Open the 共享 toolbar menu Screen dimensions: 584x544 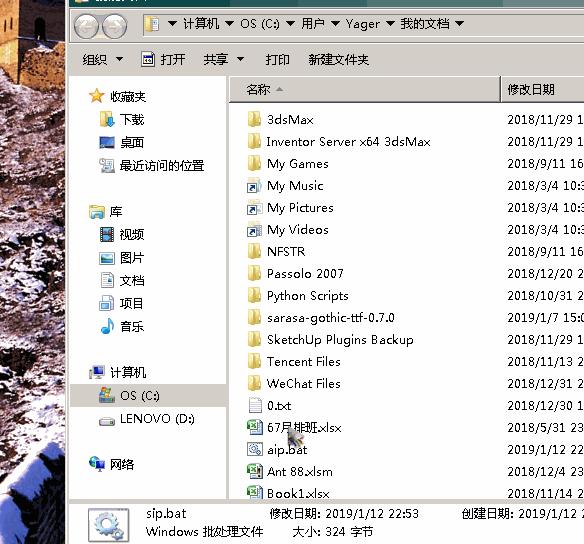223,60
